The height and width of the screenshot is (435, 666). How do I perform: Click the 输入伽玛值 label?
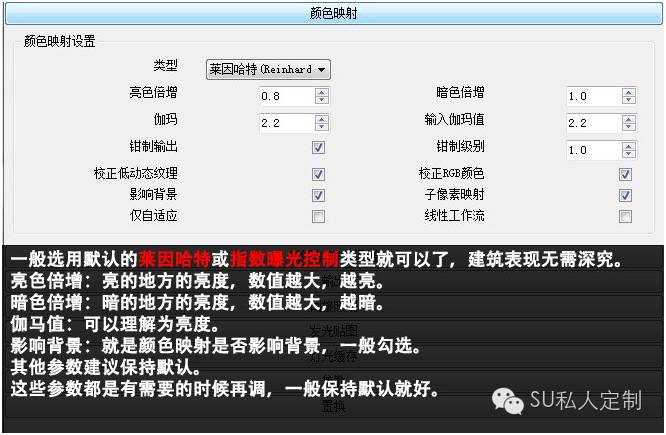point(454,119)
